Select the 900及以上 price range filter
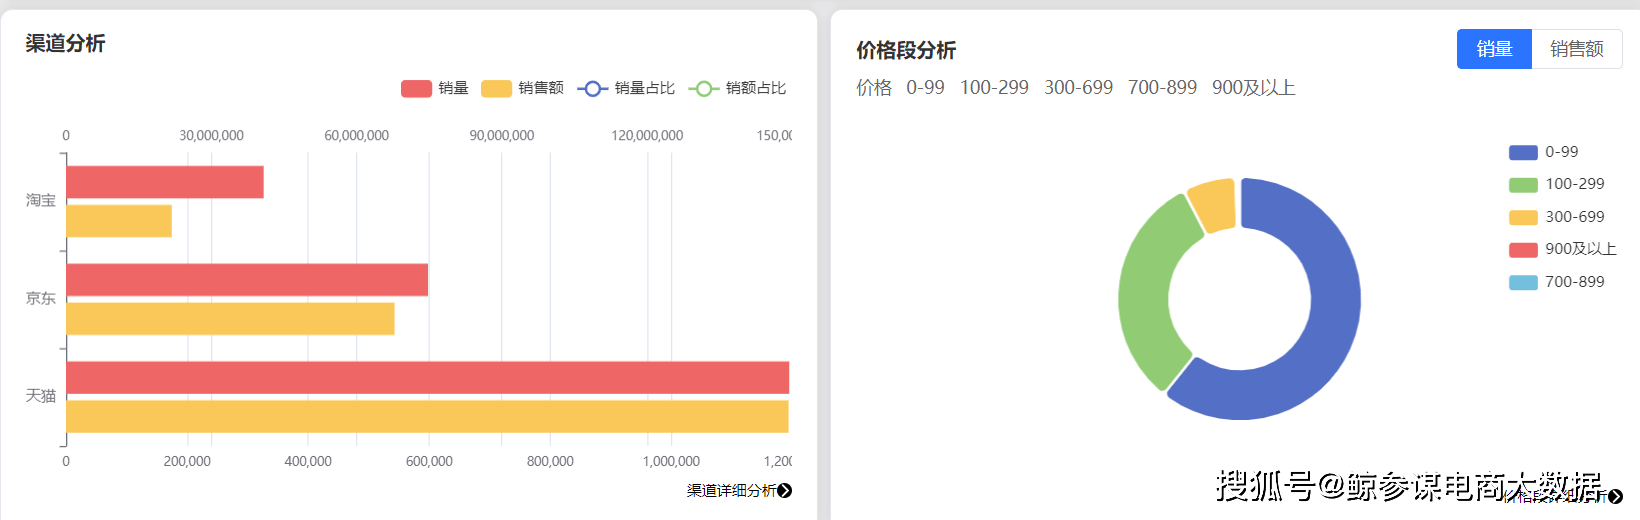 click(1254, 88)
